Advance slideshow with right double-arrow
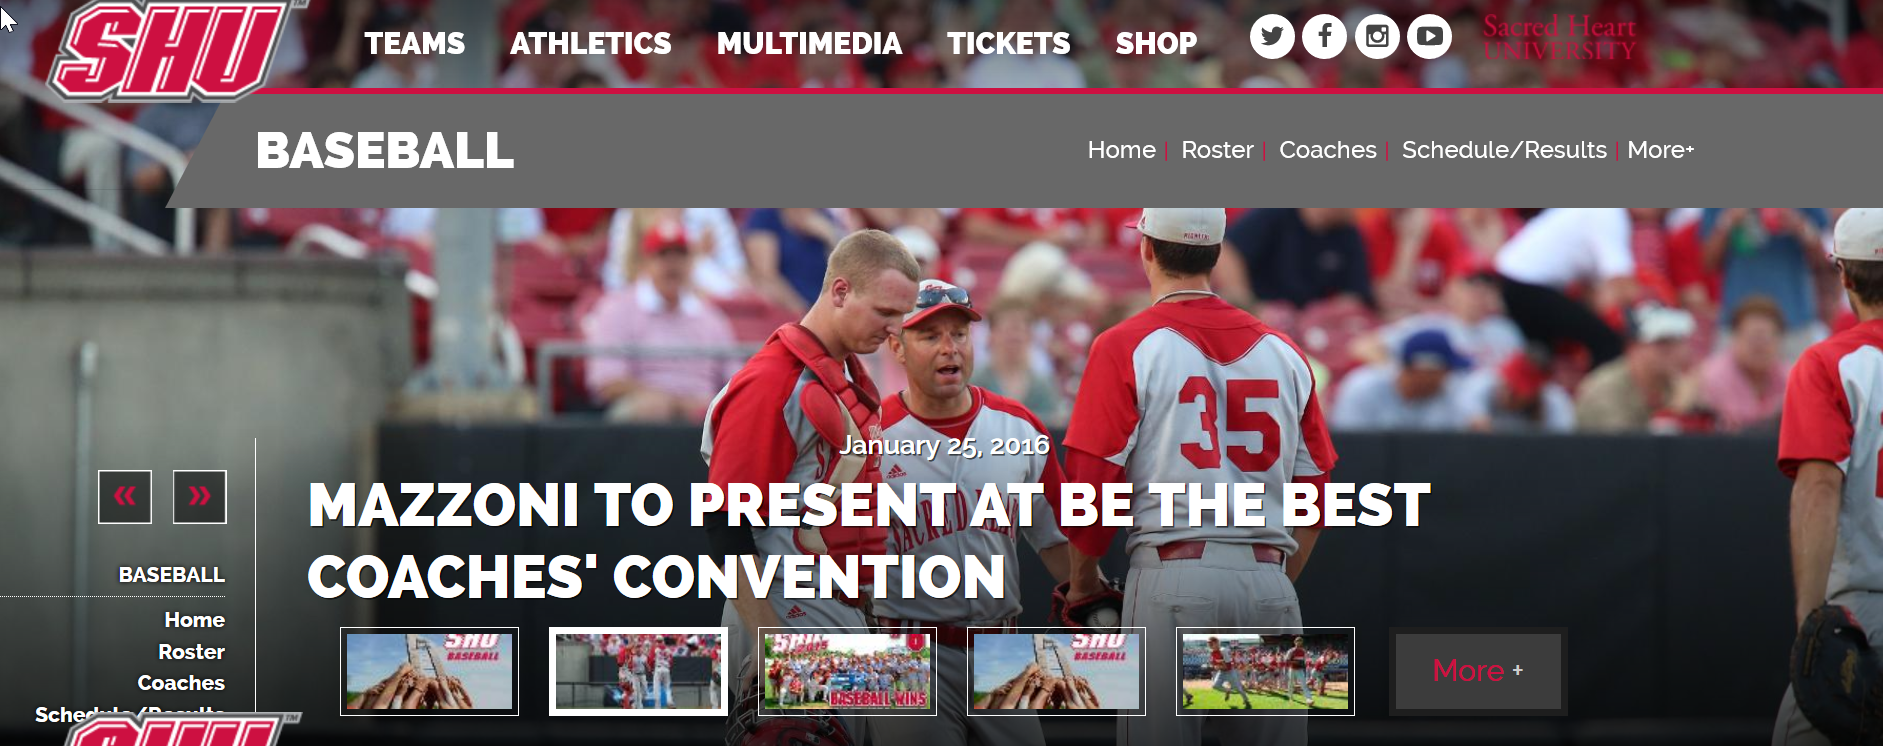This screenshot has height=746, width=1883. [x=200, y=497]
